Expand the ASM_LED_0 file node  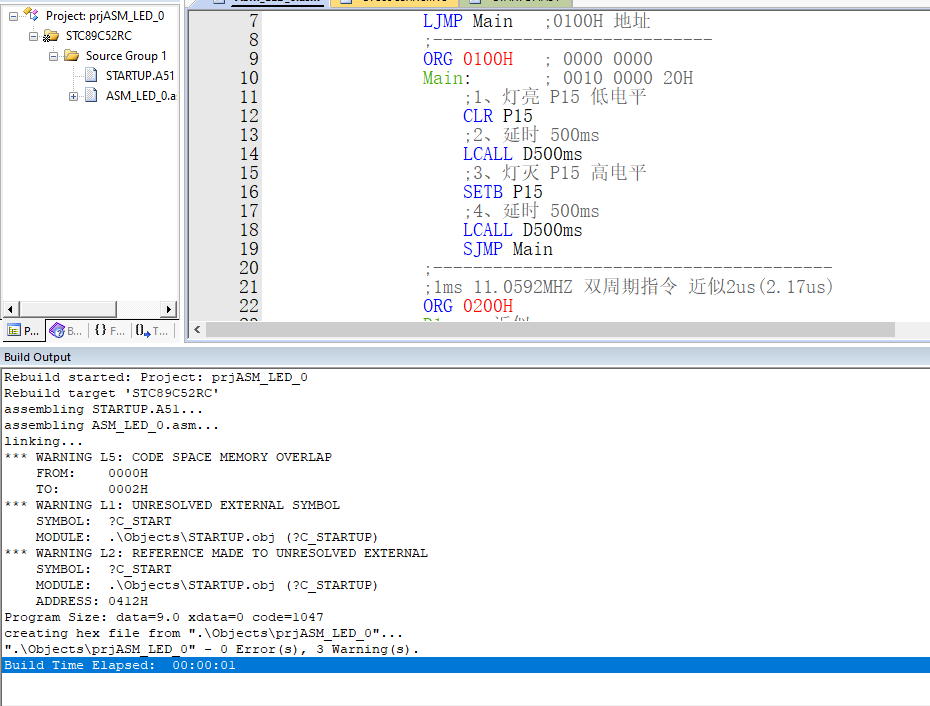[x=74, y=96]
